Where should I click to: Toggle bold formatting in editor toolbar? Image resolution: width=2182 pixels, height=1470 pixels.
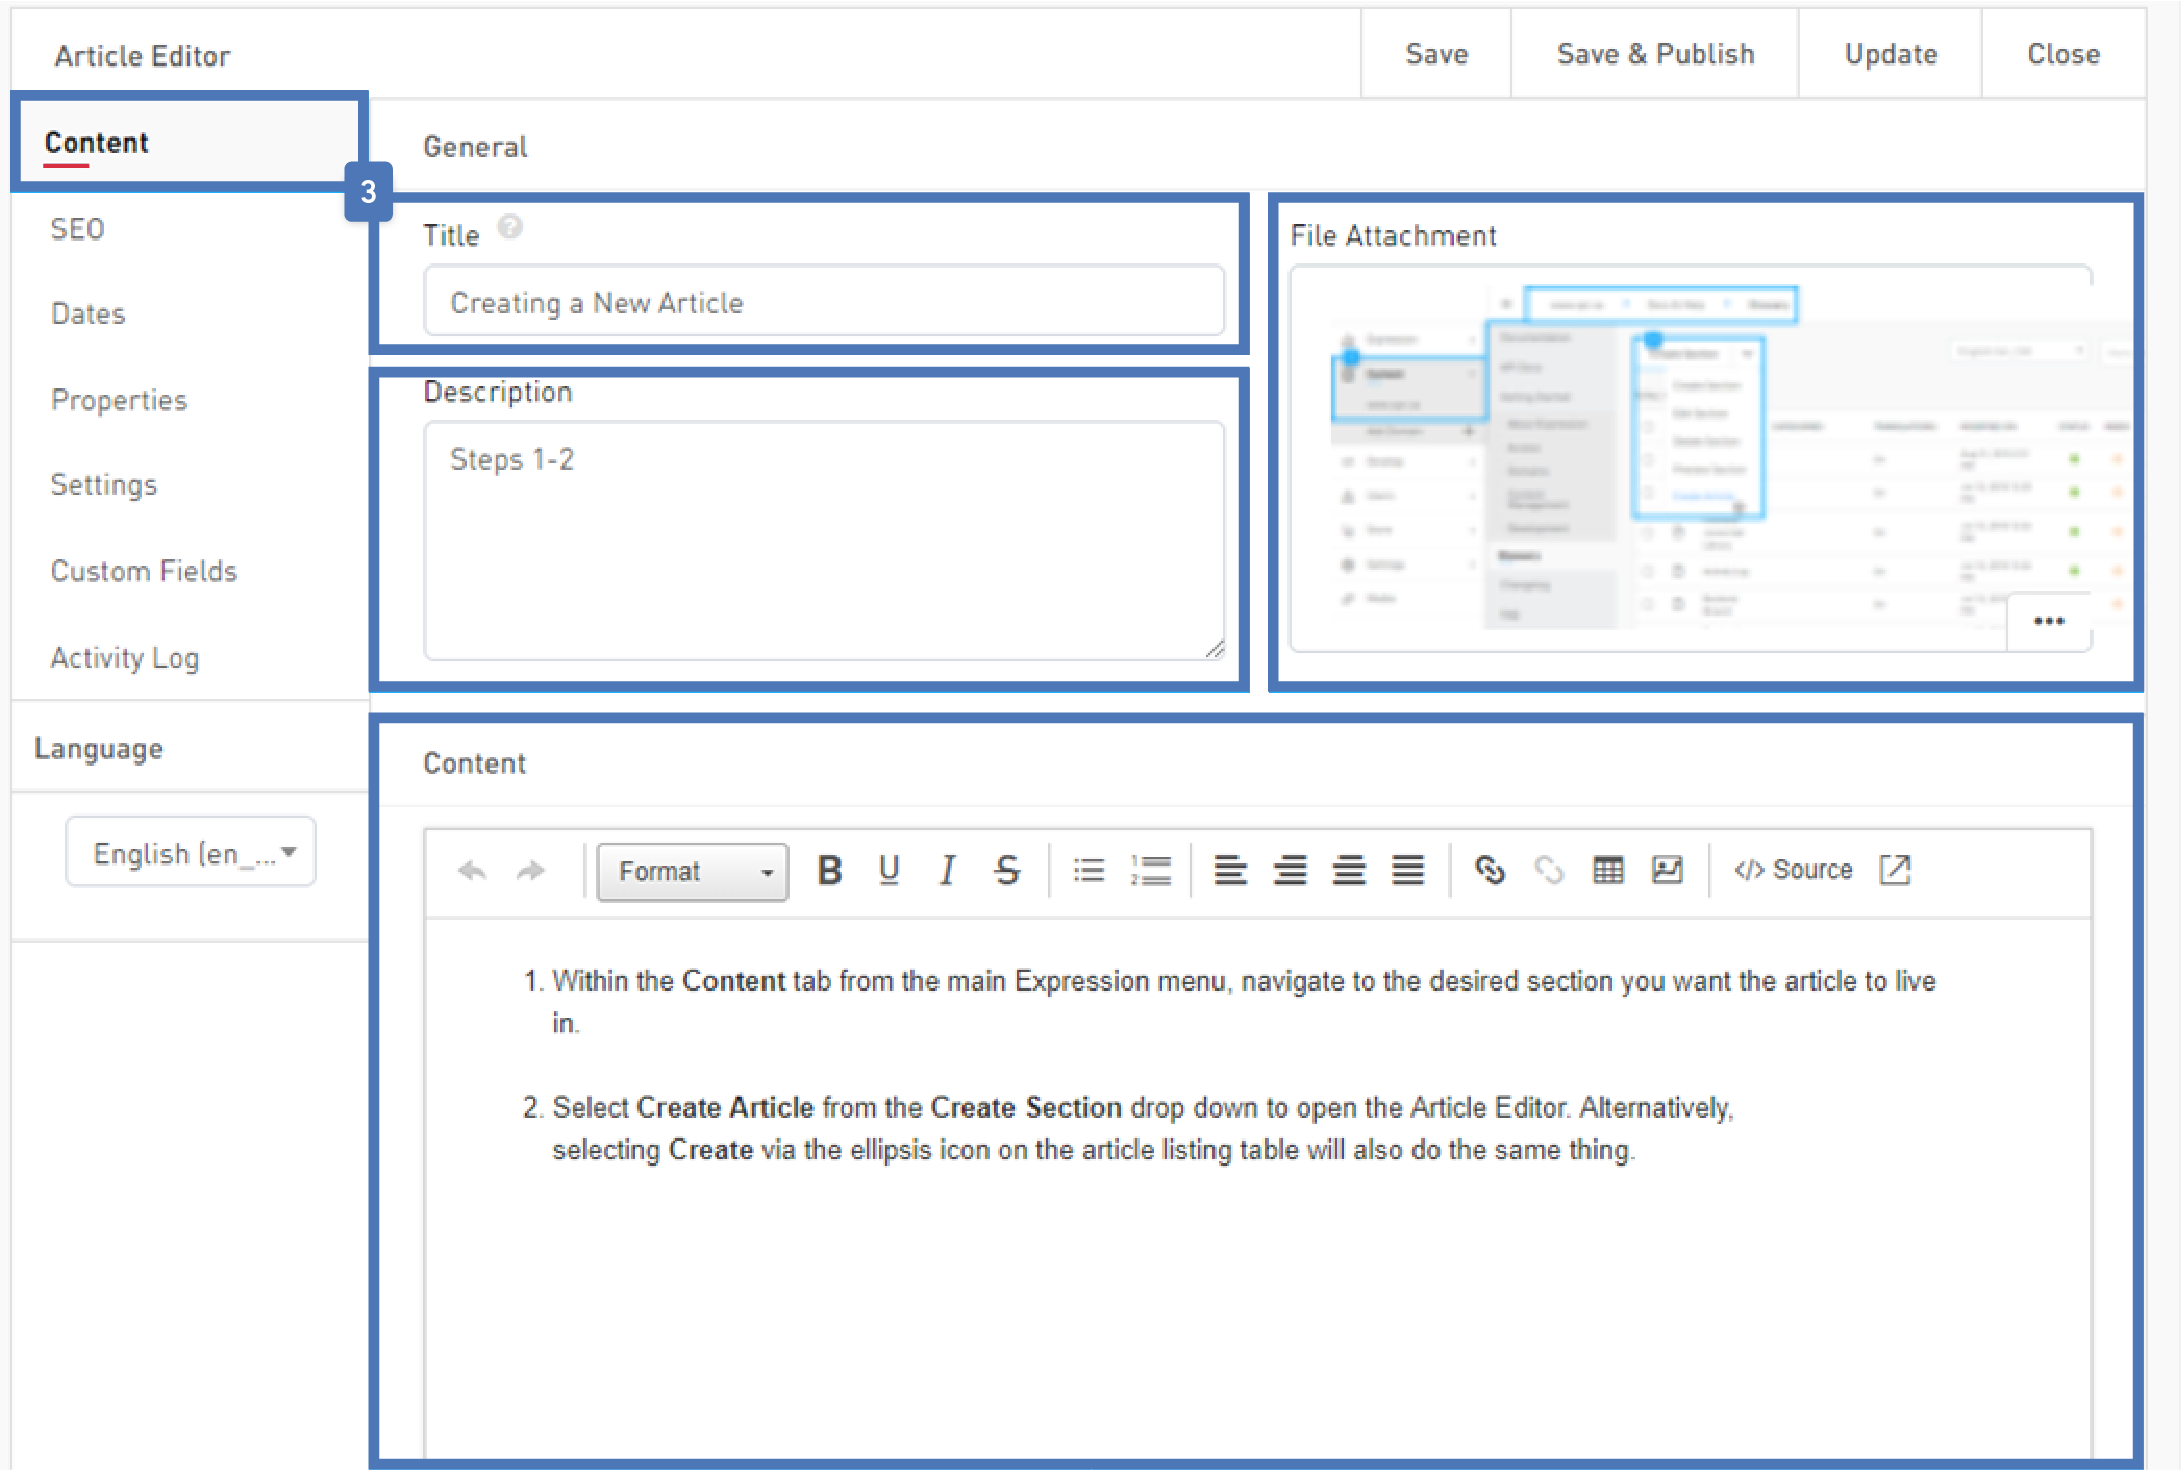[x=829, y=870]
